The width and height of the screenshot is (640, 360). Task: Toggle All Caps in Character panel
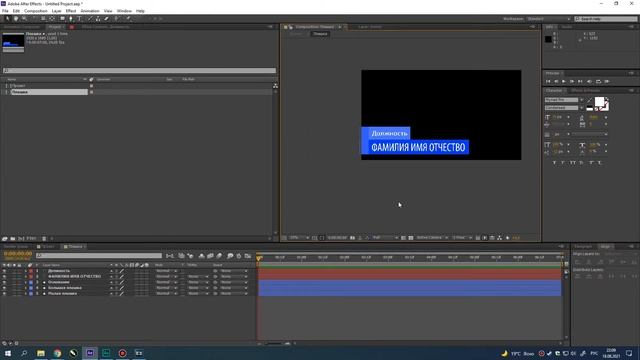573,162
